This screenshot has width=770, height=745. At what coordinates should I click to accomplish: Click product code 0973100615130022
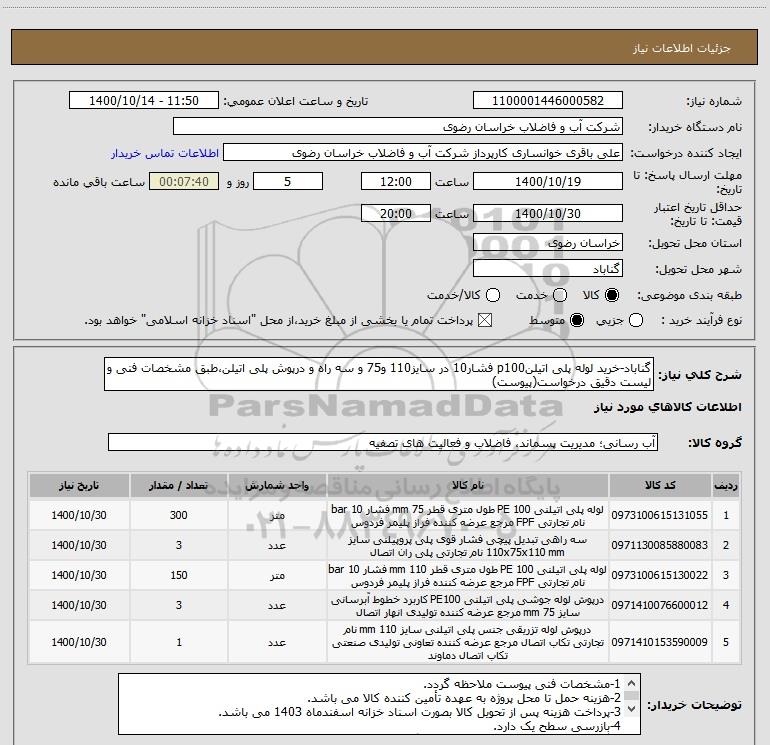[660, 575]
